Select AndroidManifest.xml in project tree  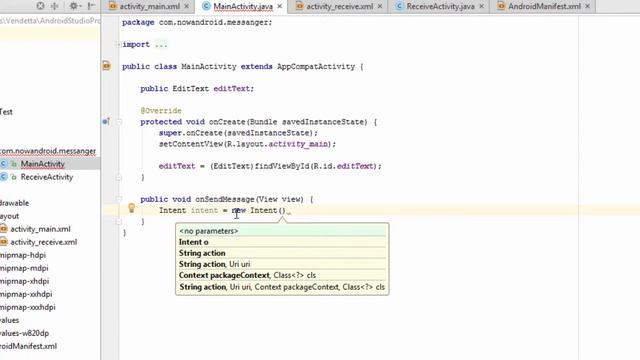point(29,346)
